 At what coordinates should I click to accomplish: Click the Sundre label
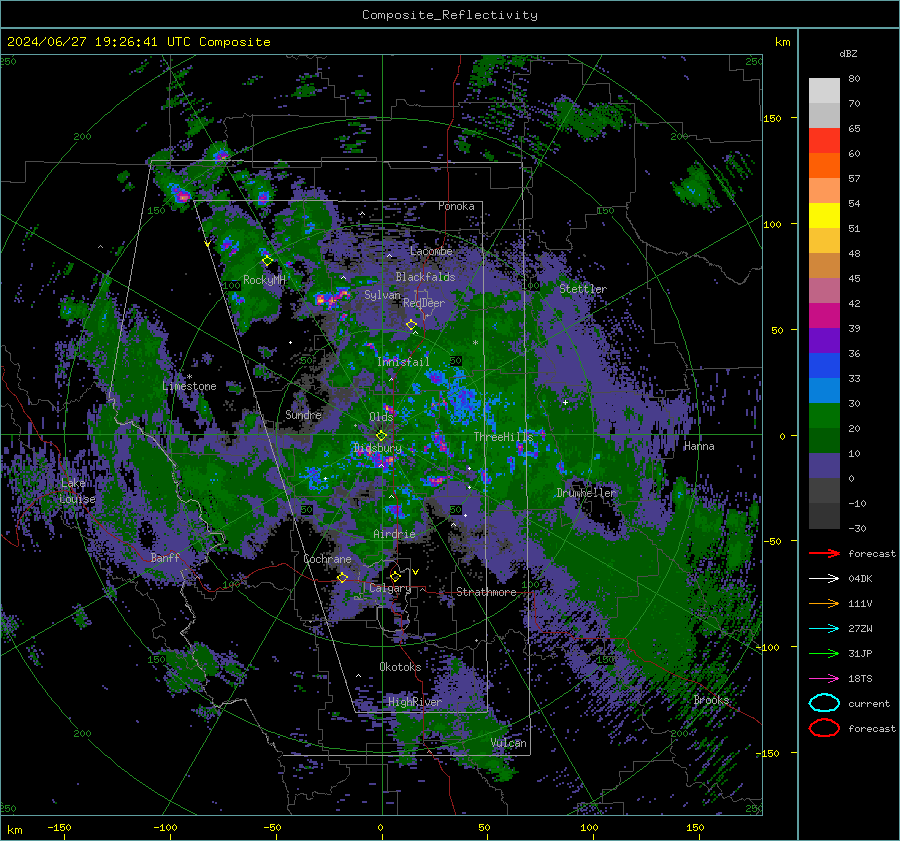[304, 414]
